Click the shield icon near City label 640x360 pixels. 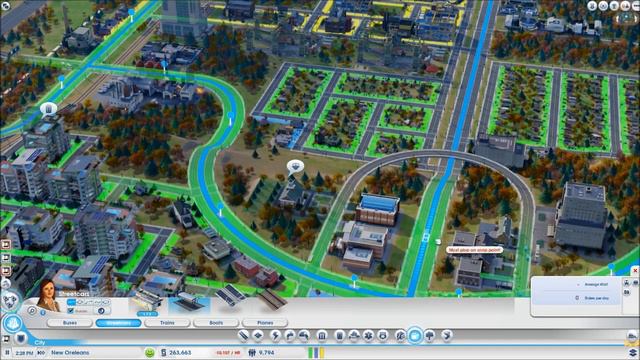[21, 338]
